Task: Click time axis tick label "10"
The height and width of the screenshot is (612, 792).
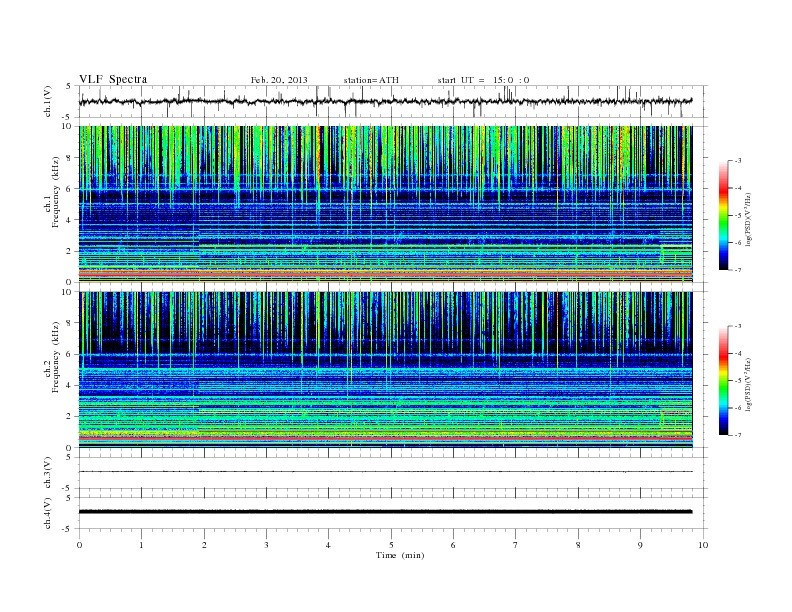Action: [703, 545]
